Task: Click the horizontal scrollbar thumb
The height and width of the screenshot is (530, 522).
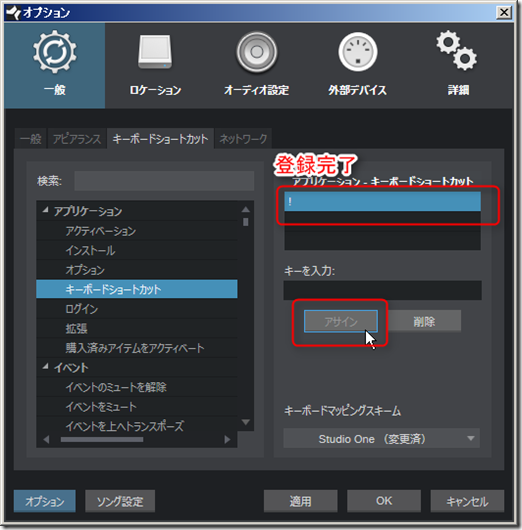Action: pyautogui.click(x=102, y=439)
